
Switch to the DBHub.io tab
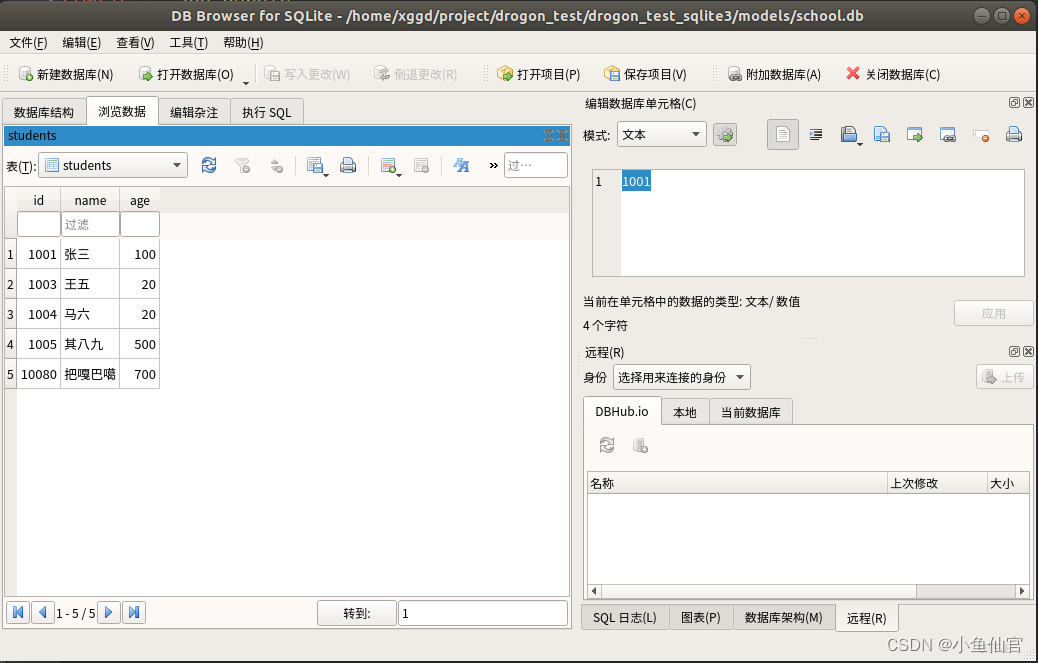(622, 411)
